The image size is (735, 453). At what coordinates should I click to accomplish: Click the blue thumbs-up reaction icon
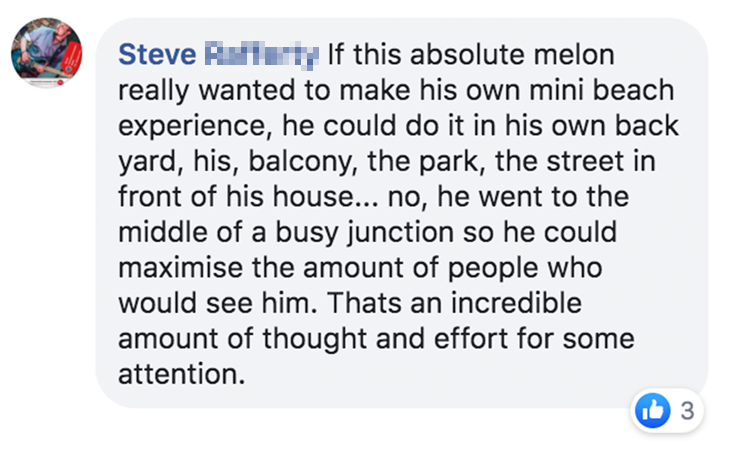(653, 410)
